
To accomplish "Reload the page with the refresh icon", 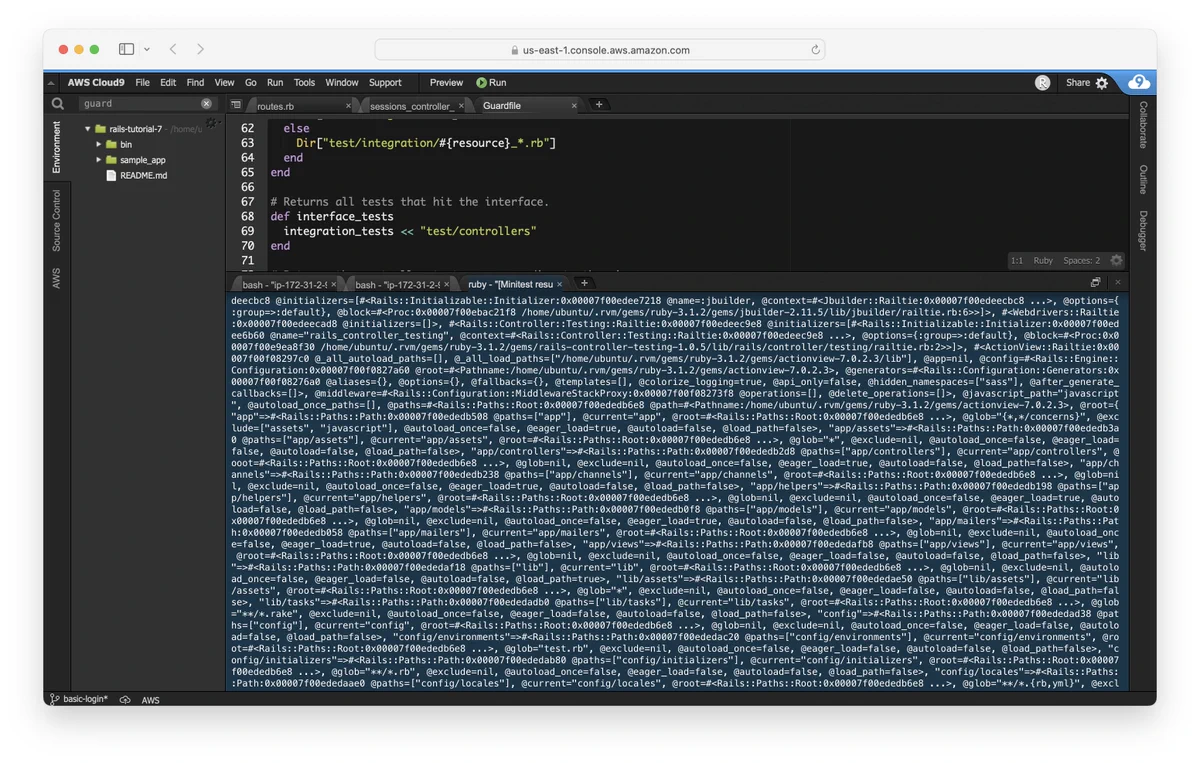I will [815, 49].
